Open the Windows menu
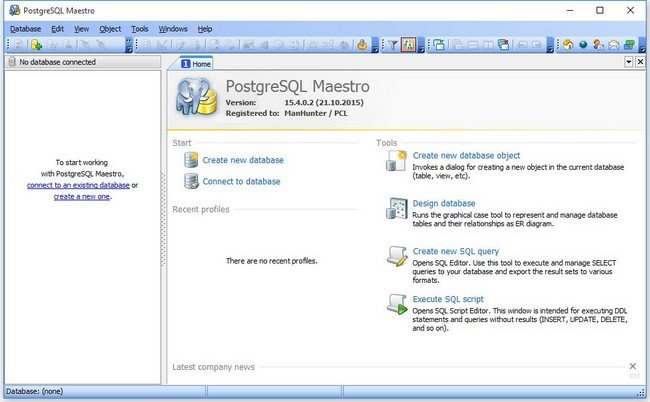Image resolution: width=650 pixels, height=402 pixels. click(173, 29)
